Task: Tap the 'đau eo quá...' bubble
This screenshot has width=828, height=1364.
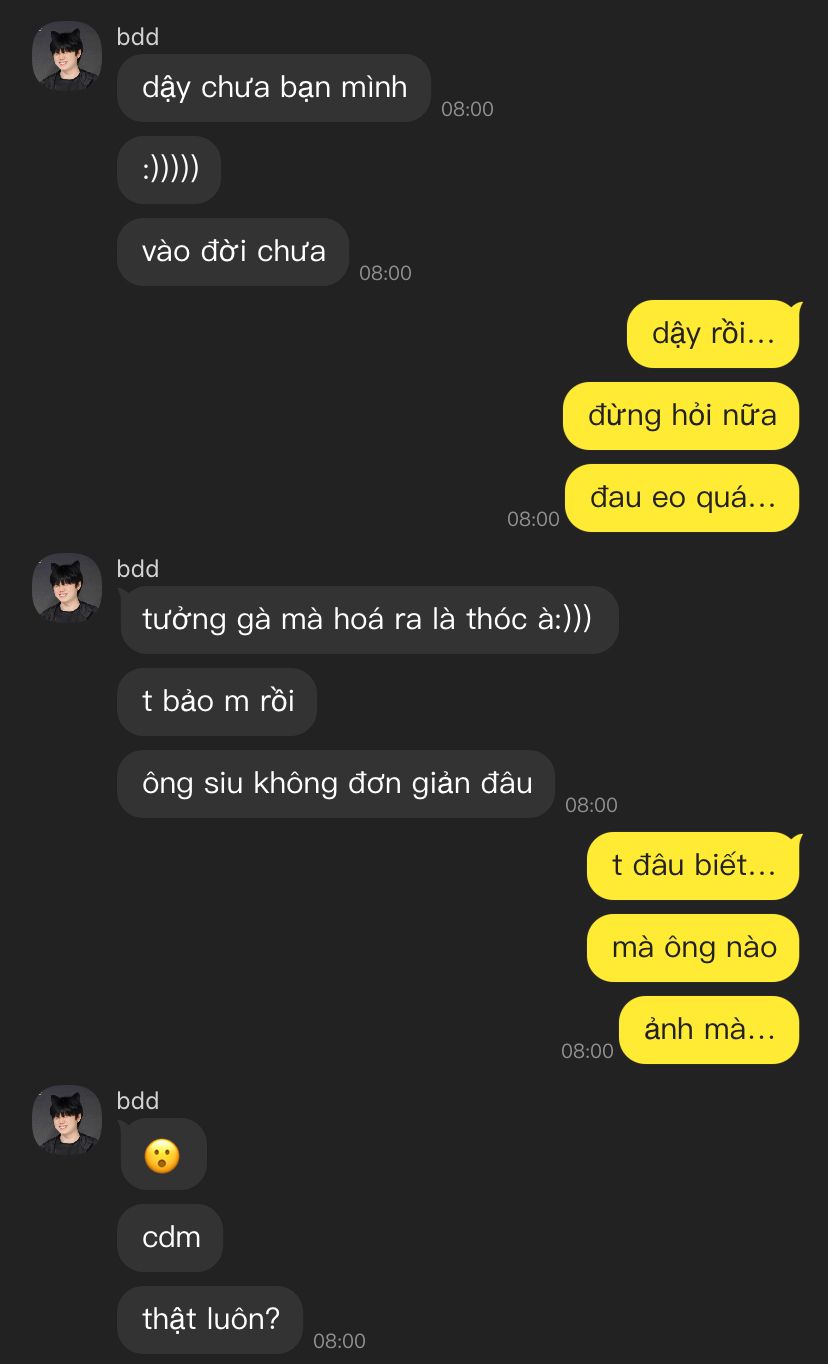Action: click(x=682, y=498)
